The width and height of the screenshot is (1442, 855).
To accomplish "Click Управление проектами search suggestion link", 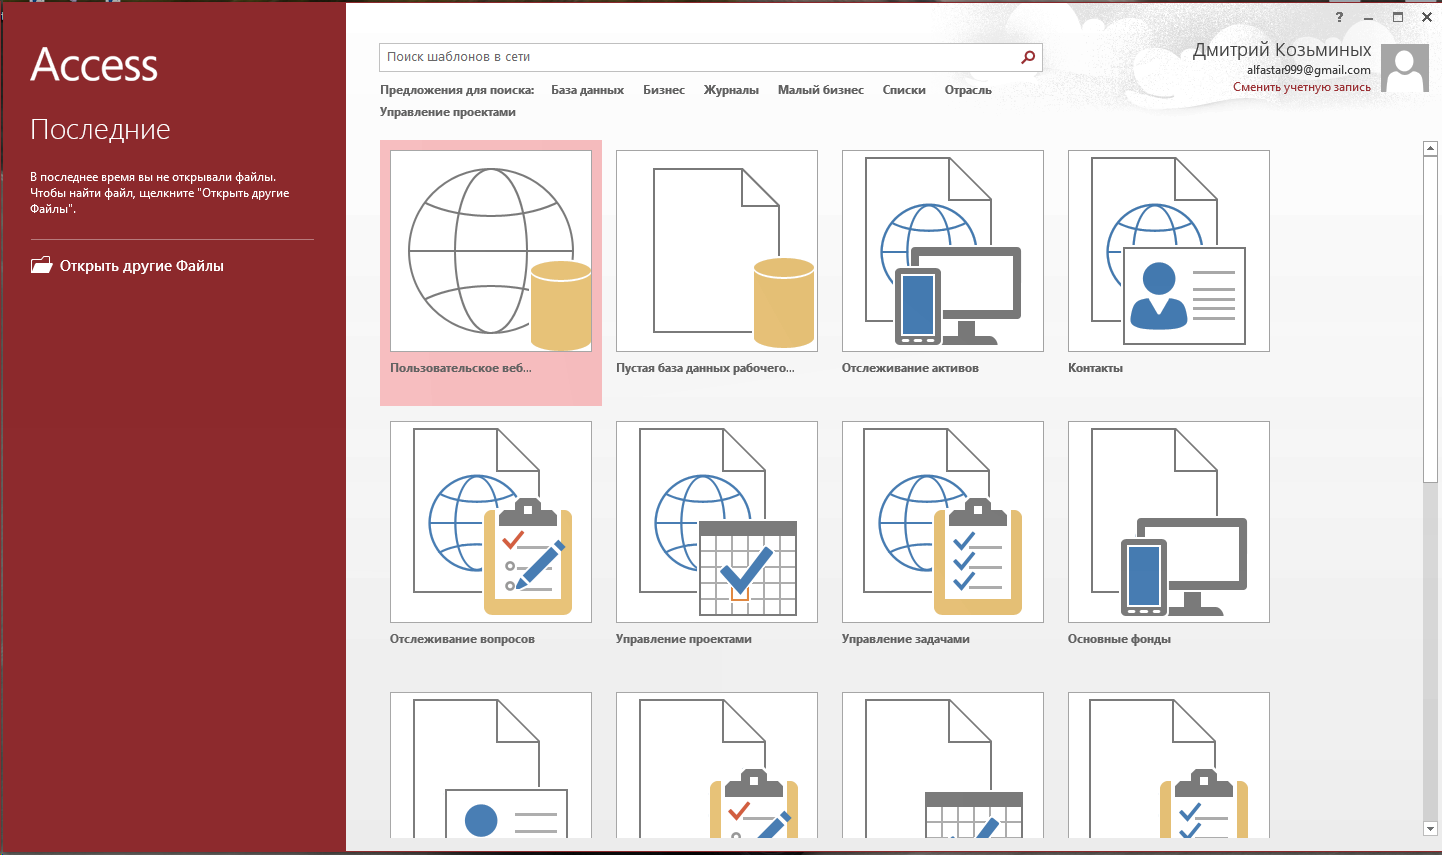I will [x=448, y=112].
